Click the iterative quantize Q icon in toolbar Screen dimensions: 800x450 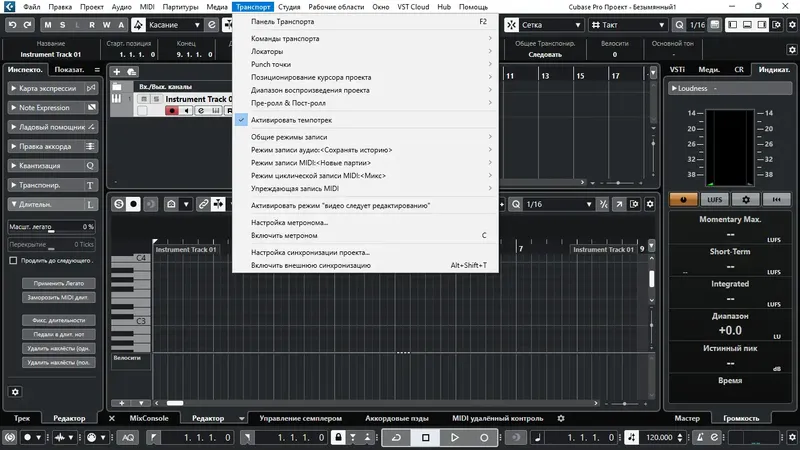click(679, 24)
